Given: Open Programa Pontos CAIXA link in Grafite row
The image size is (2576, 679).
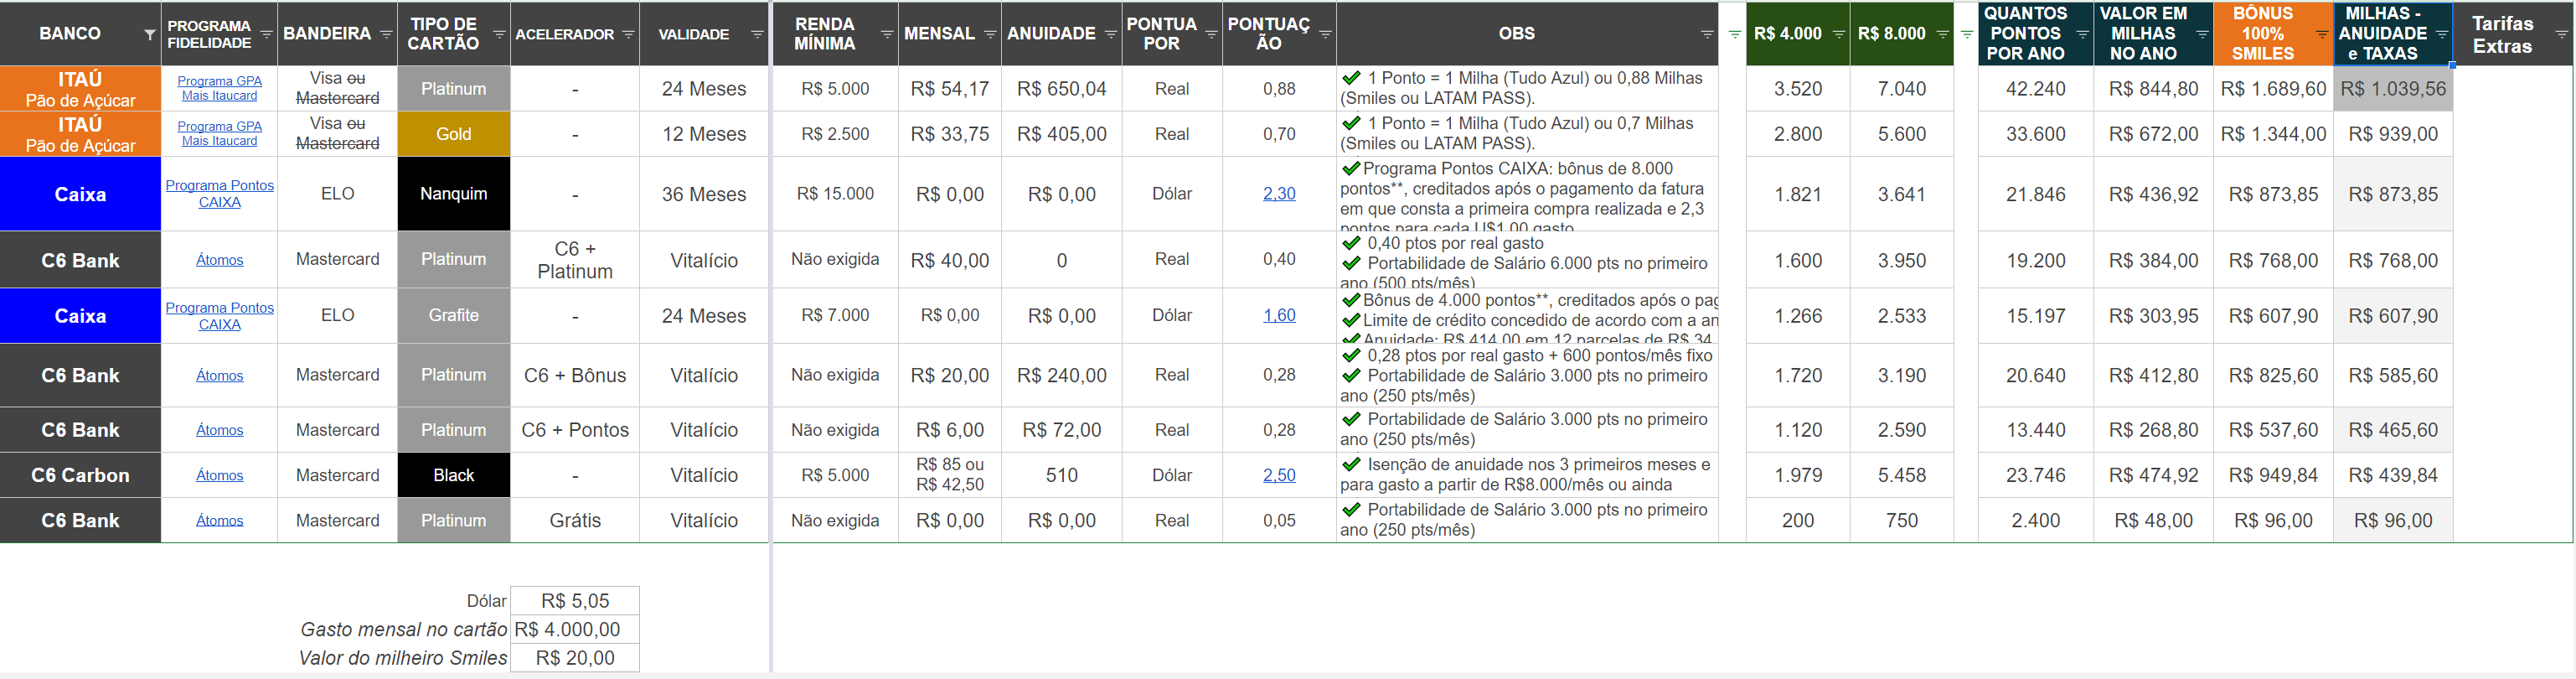Looking at the screenshot, I should pyautogui.click(x=220, y=316).
